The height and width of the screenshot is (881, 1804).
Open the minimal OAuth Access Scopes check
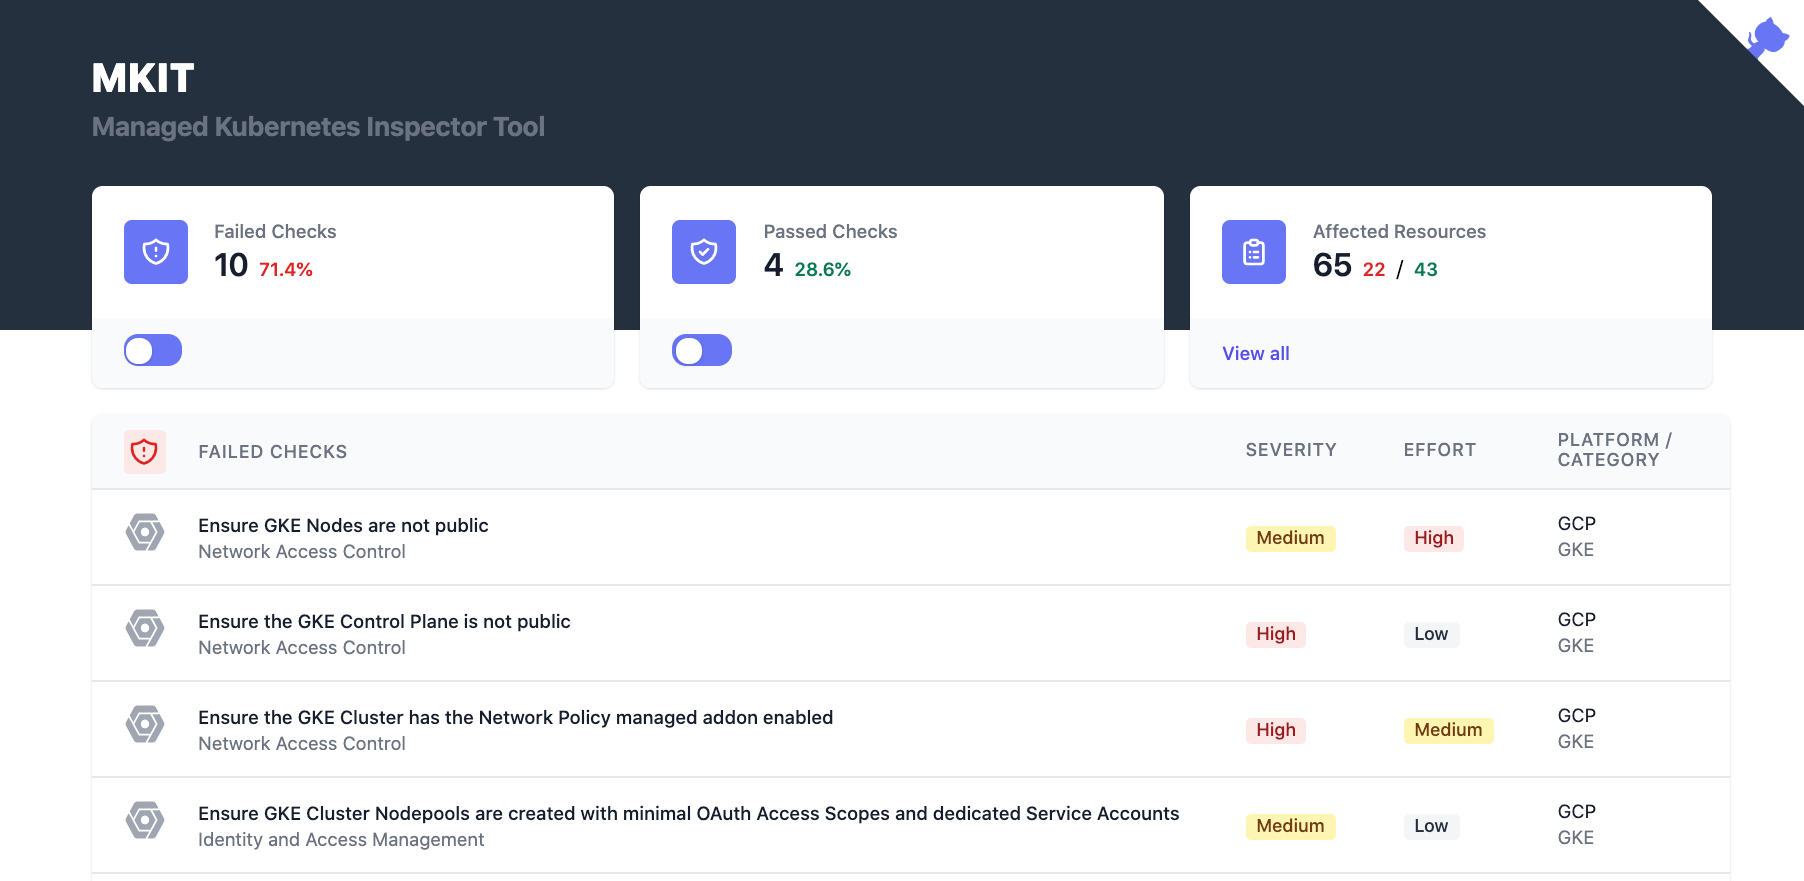(688, 813)
